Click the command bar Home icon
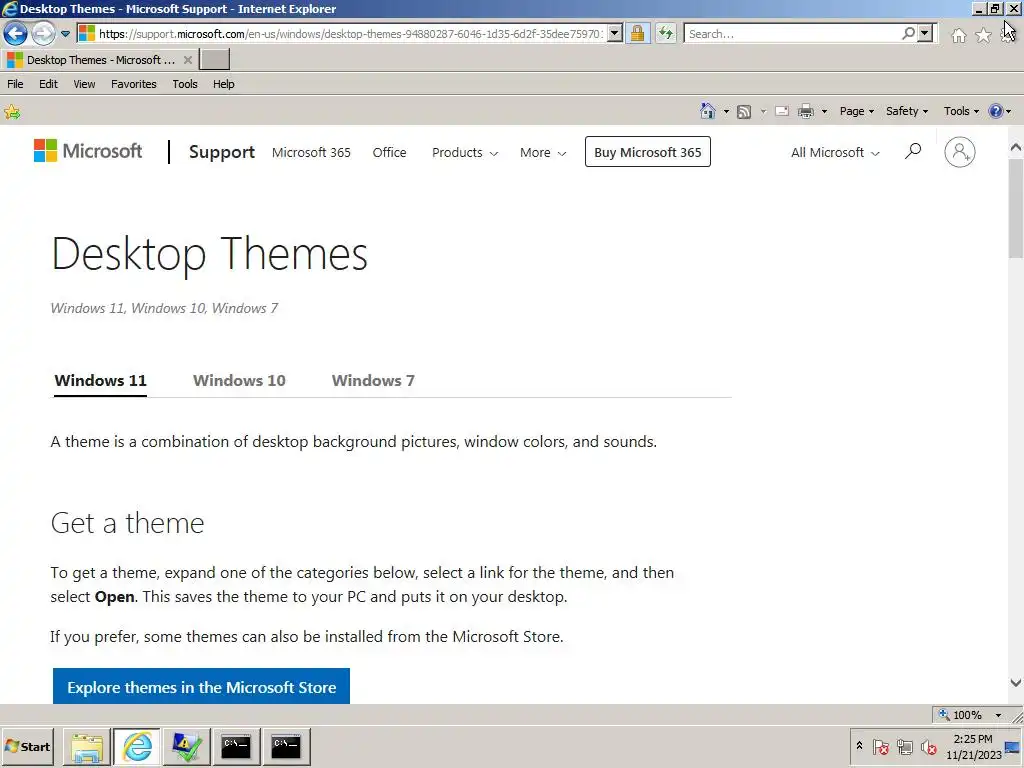1024x768 pixels. coord(707,111)
